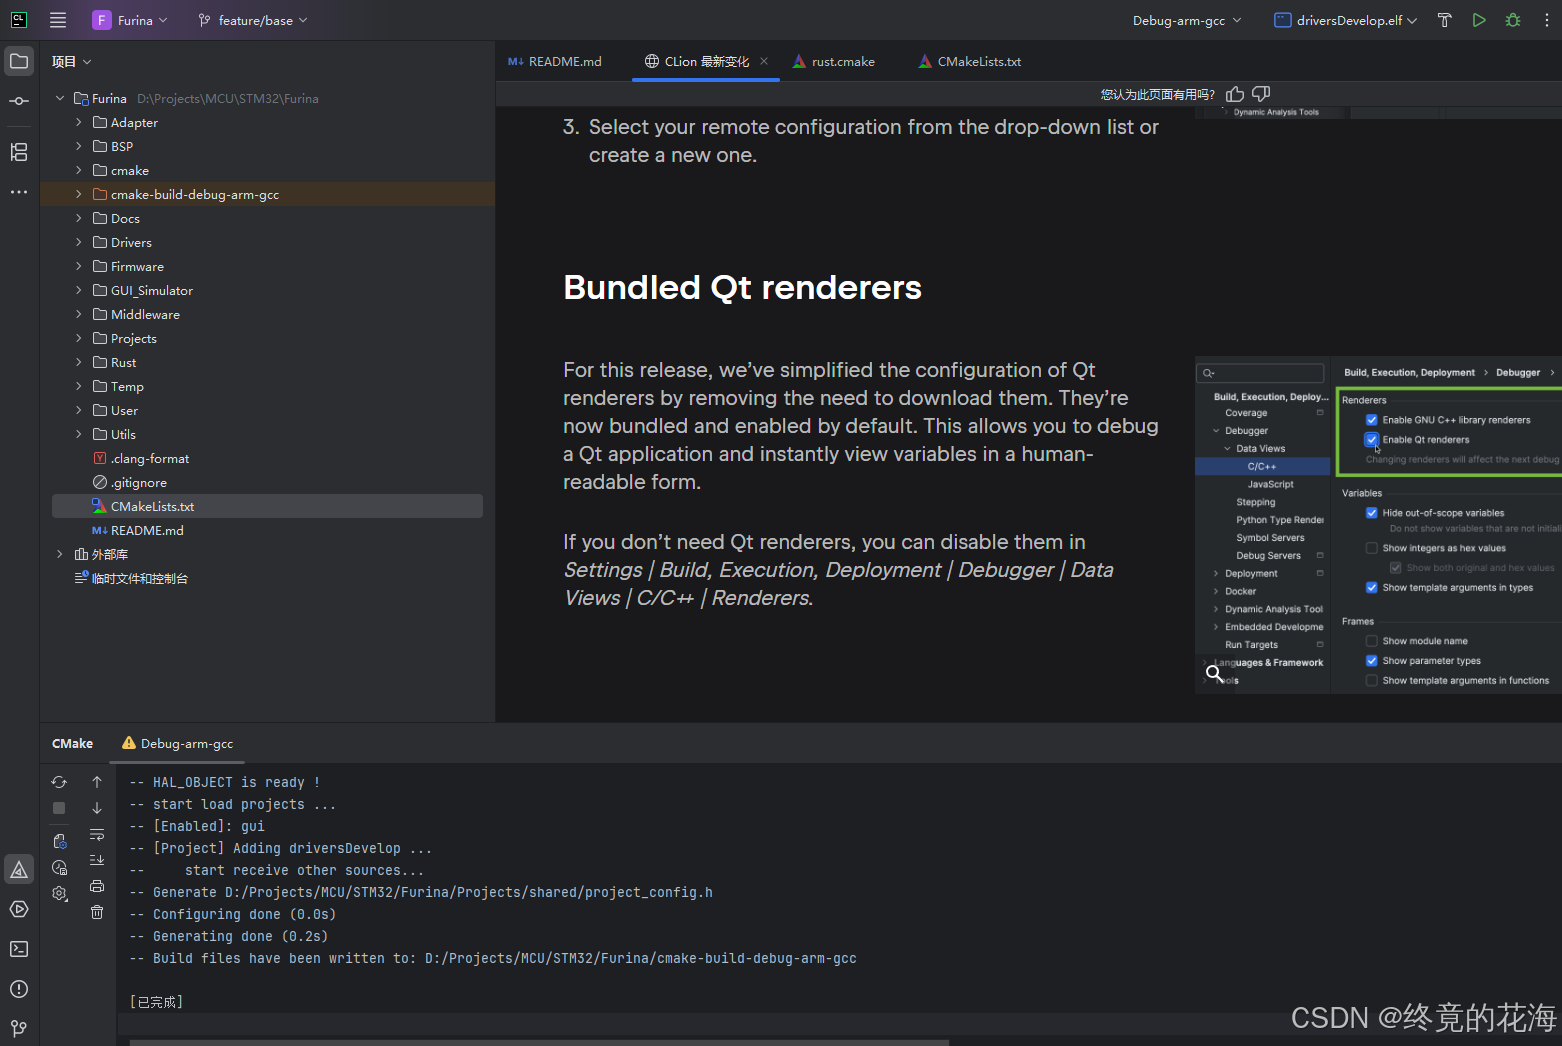Select the Utils folder
Image resolution: width=1562 pixels, height=1046 pixels.
(123, 434)
